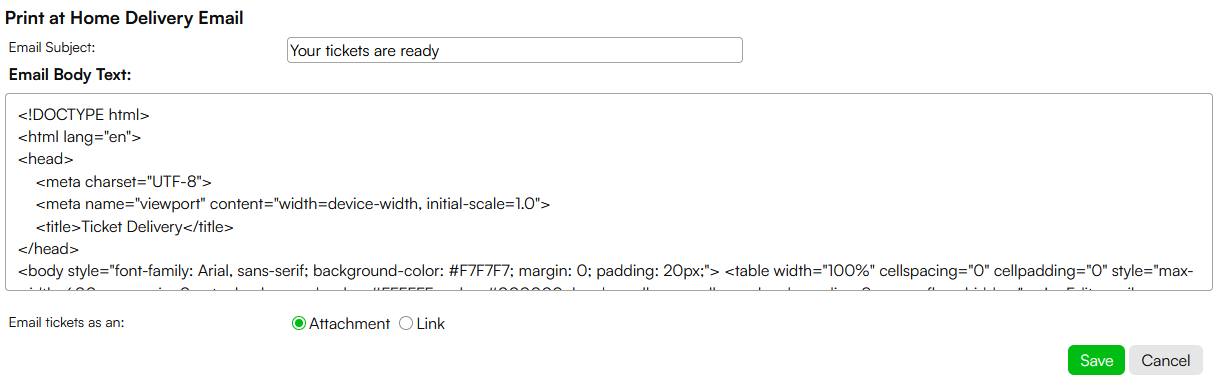Click the Ticket Delivery title tag line
The height and width of the screenshot is (386, 1222).
point(134,227)
